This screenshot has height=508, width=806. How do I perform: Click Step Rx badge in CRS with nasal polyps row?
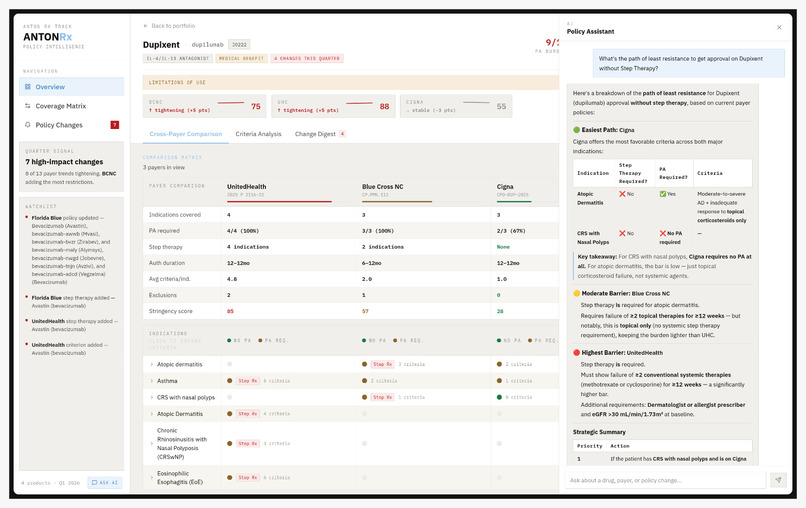pos(382,397)
